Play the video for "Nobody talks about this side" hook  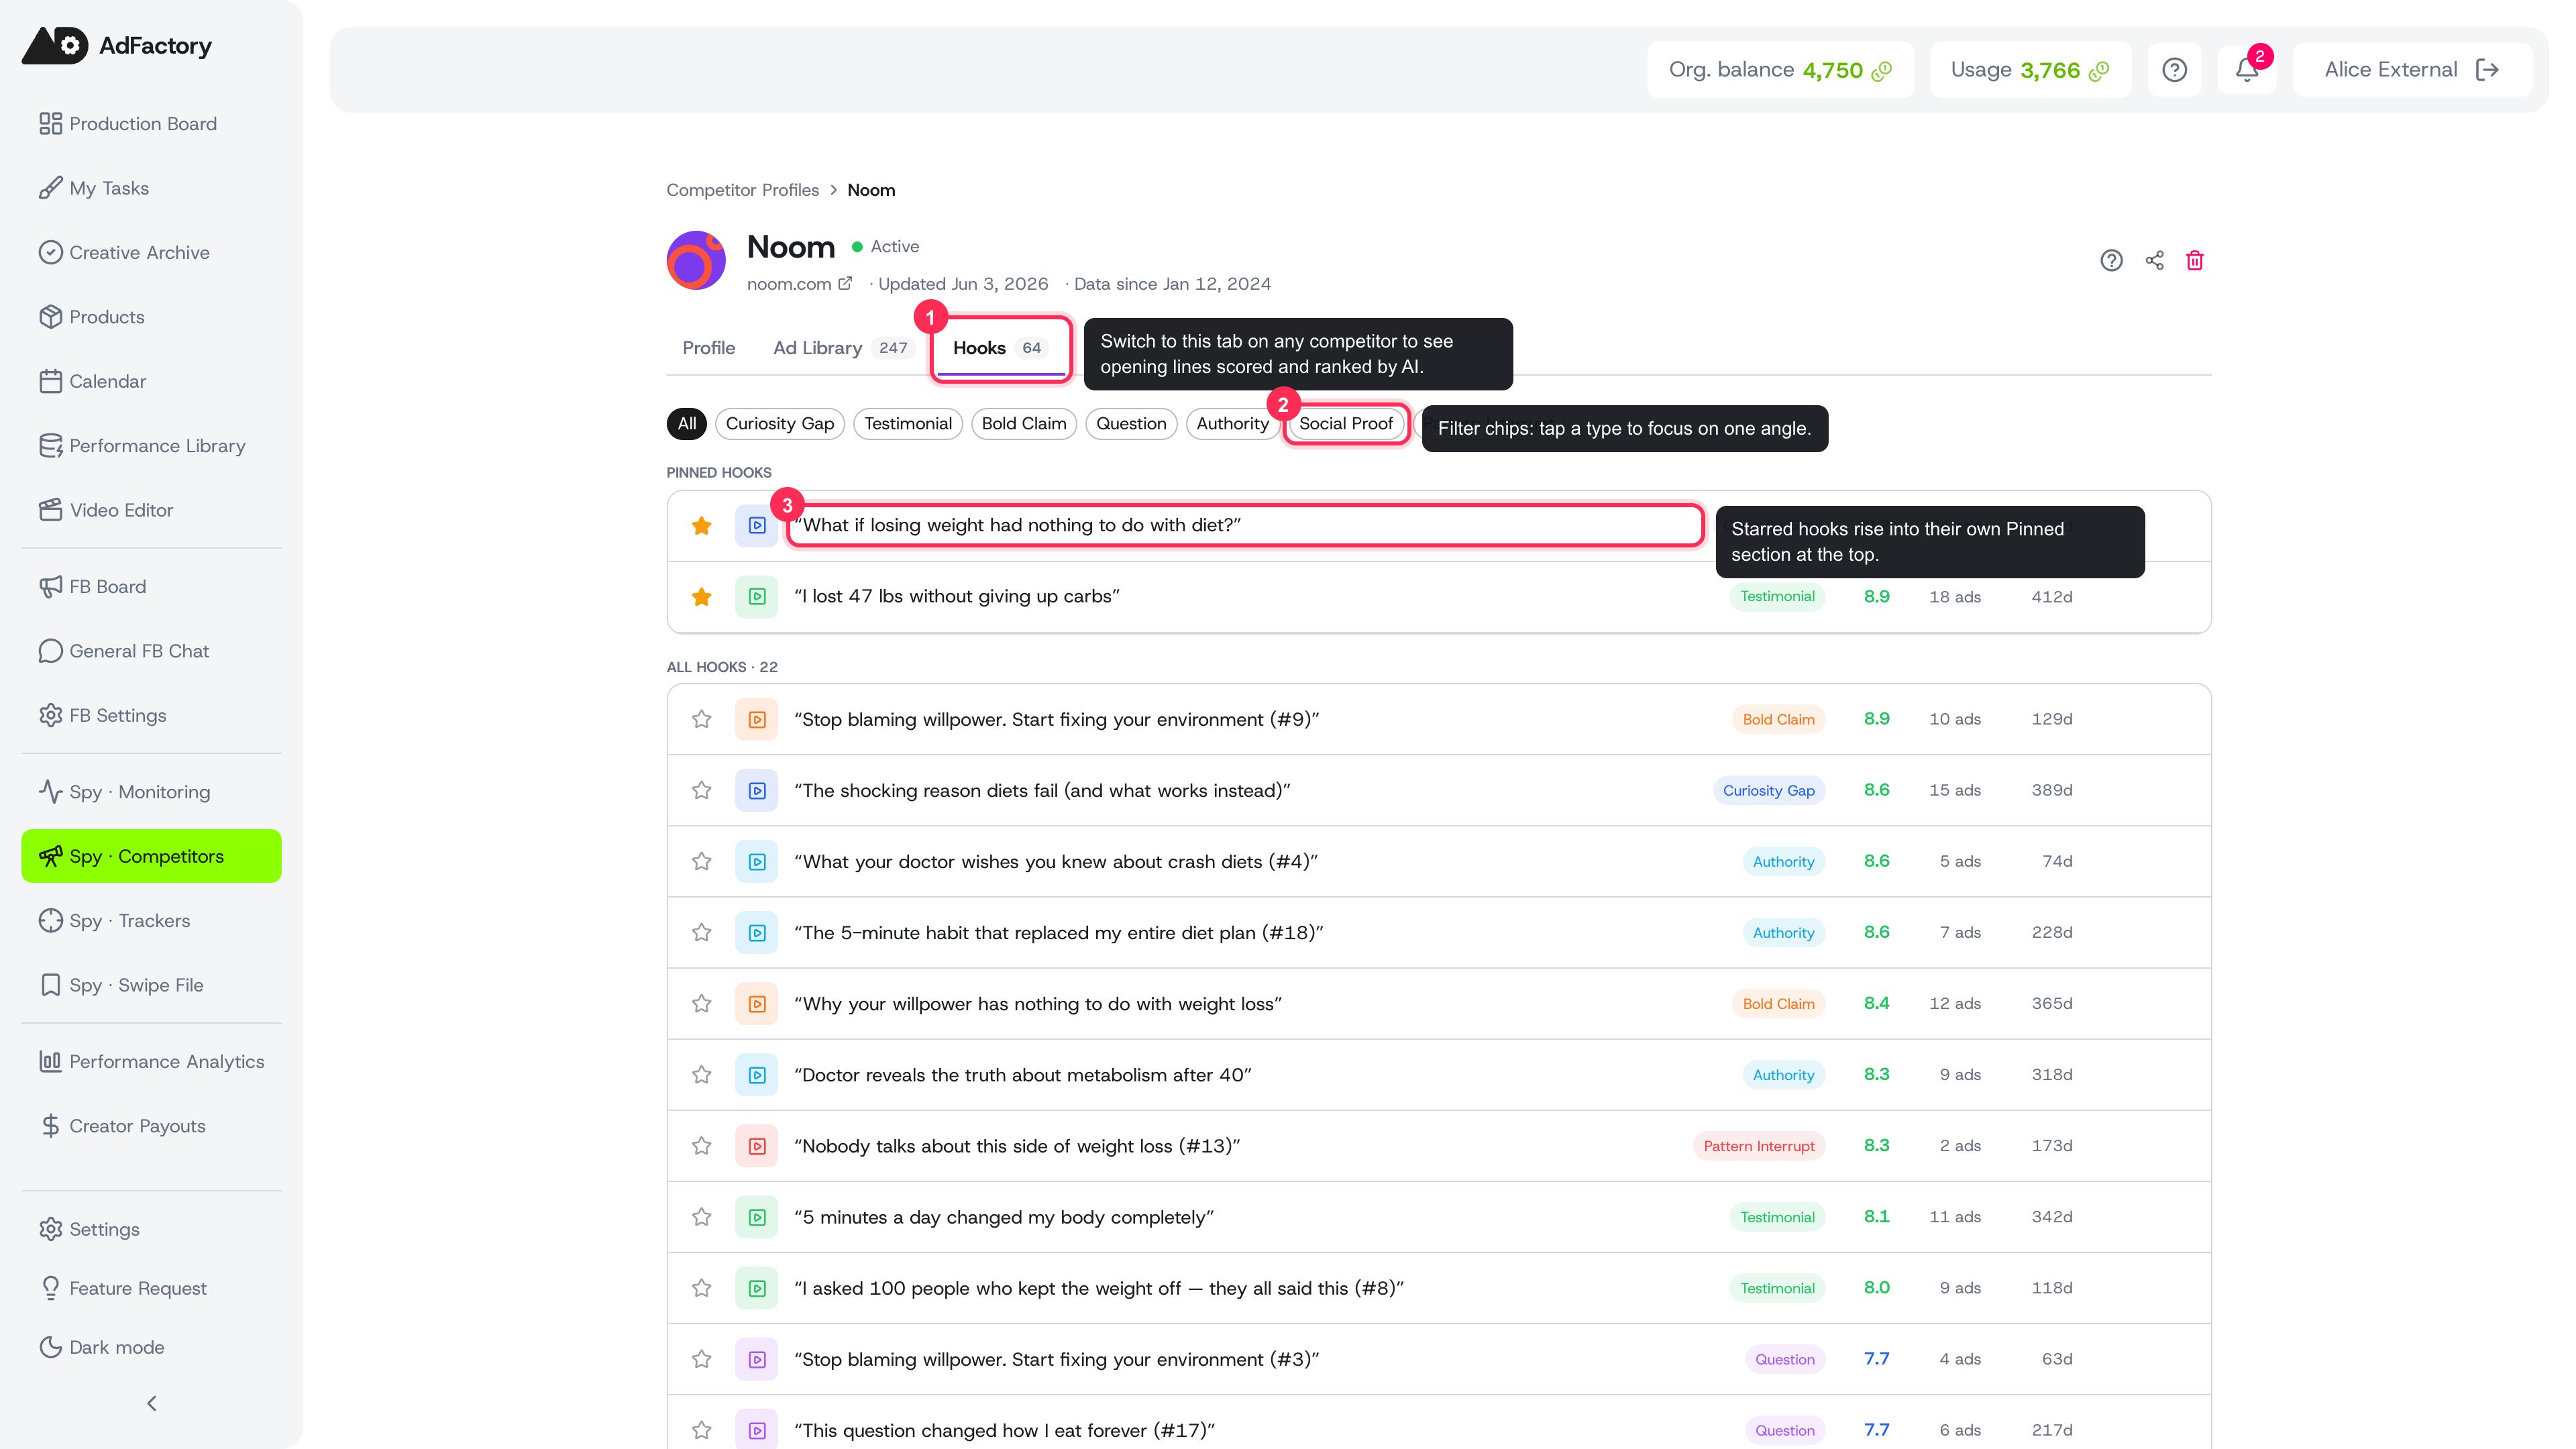tap(757, 1146)
